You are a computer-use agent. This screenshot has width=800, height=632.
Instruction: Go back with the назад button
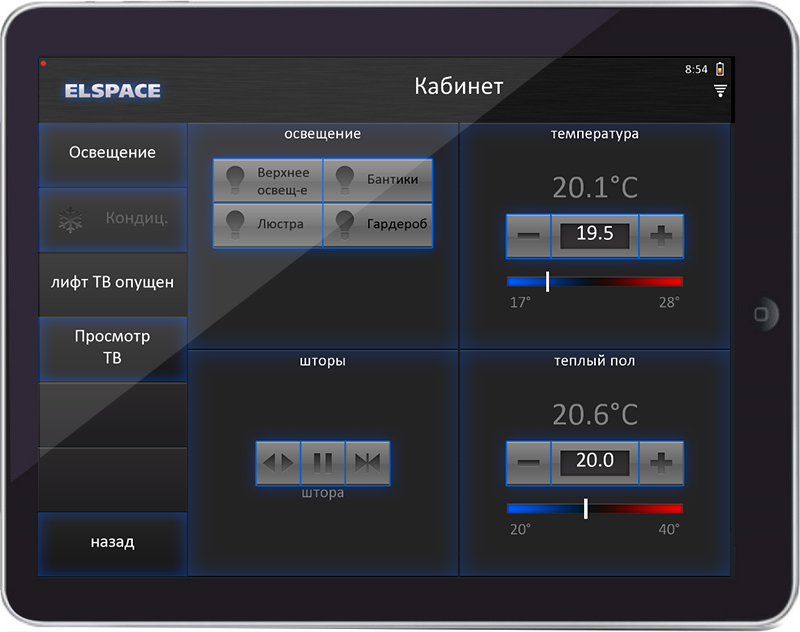pyautogui.click(x=112, y=542)
